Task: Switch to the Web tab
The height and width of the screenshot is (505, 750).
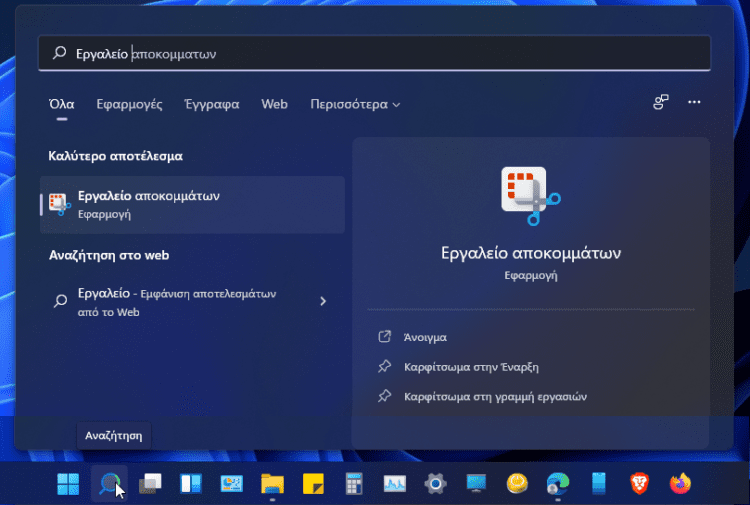Action: point(275,104)
